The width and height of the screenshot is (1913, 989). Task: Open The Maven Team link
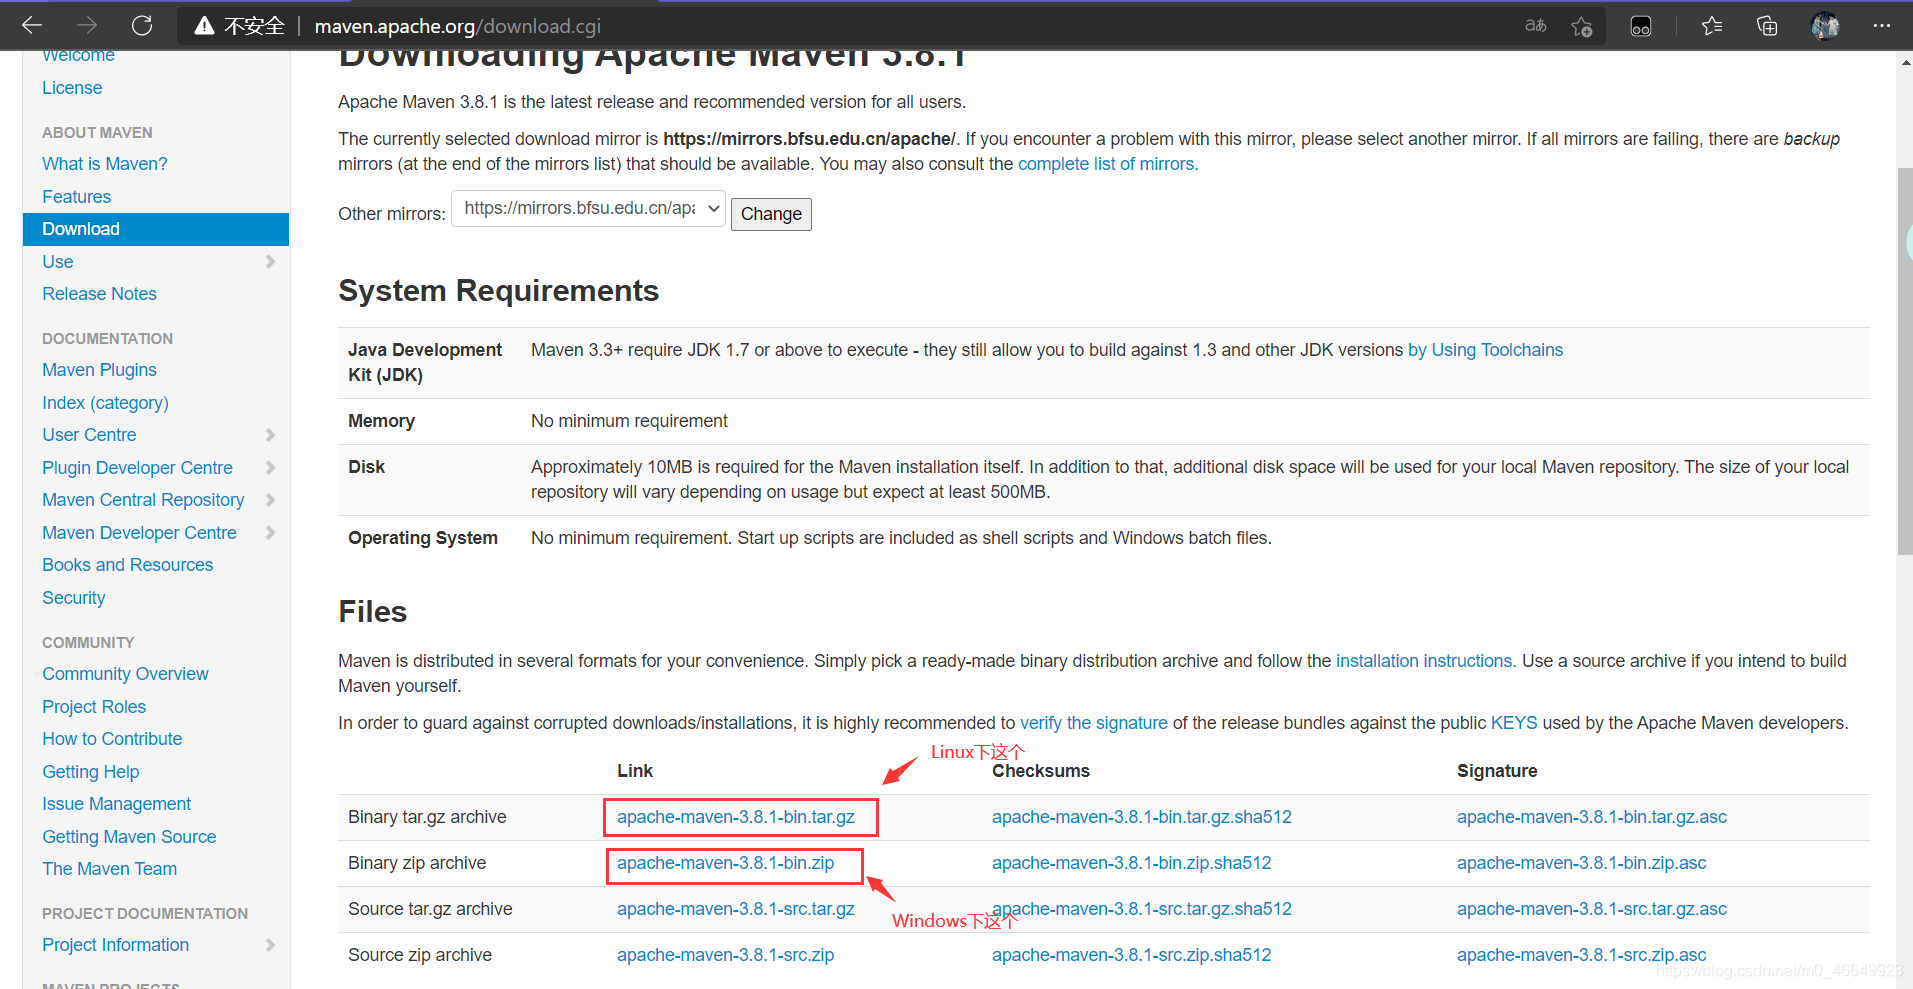(x=109, y=869)
